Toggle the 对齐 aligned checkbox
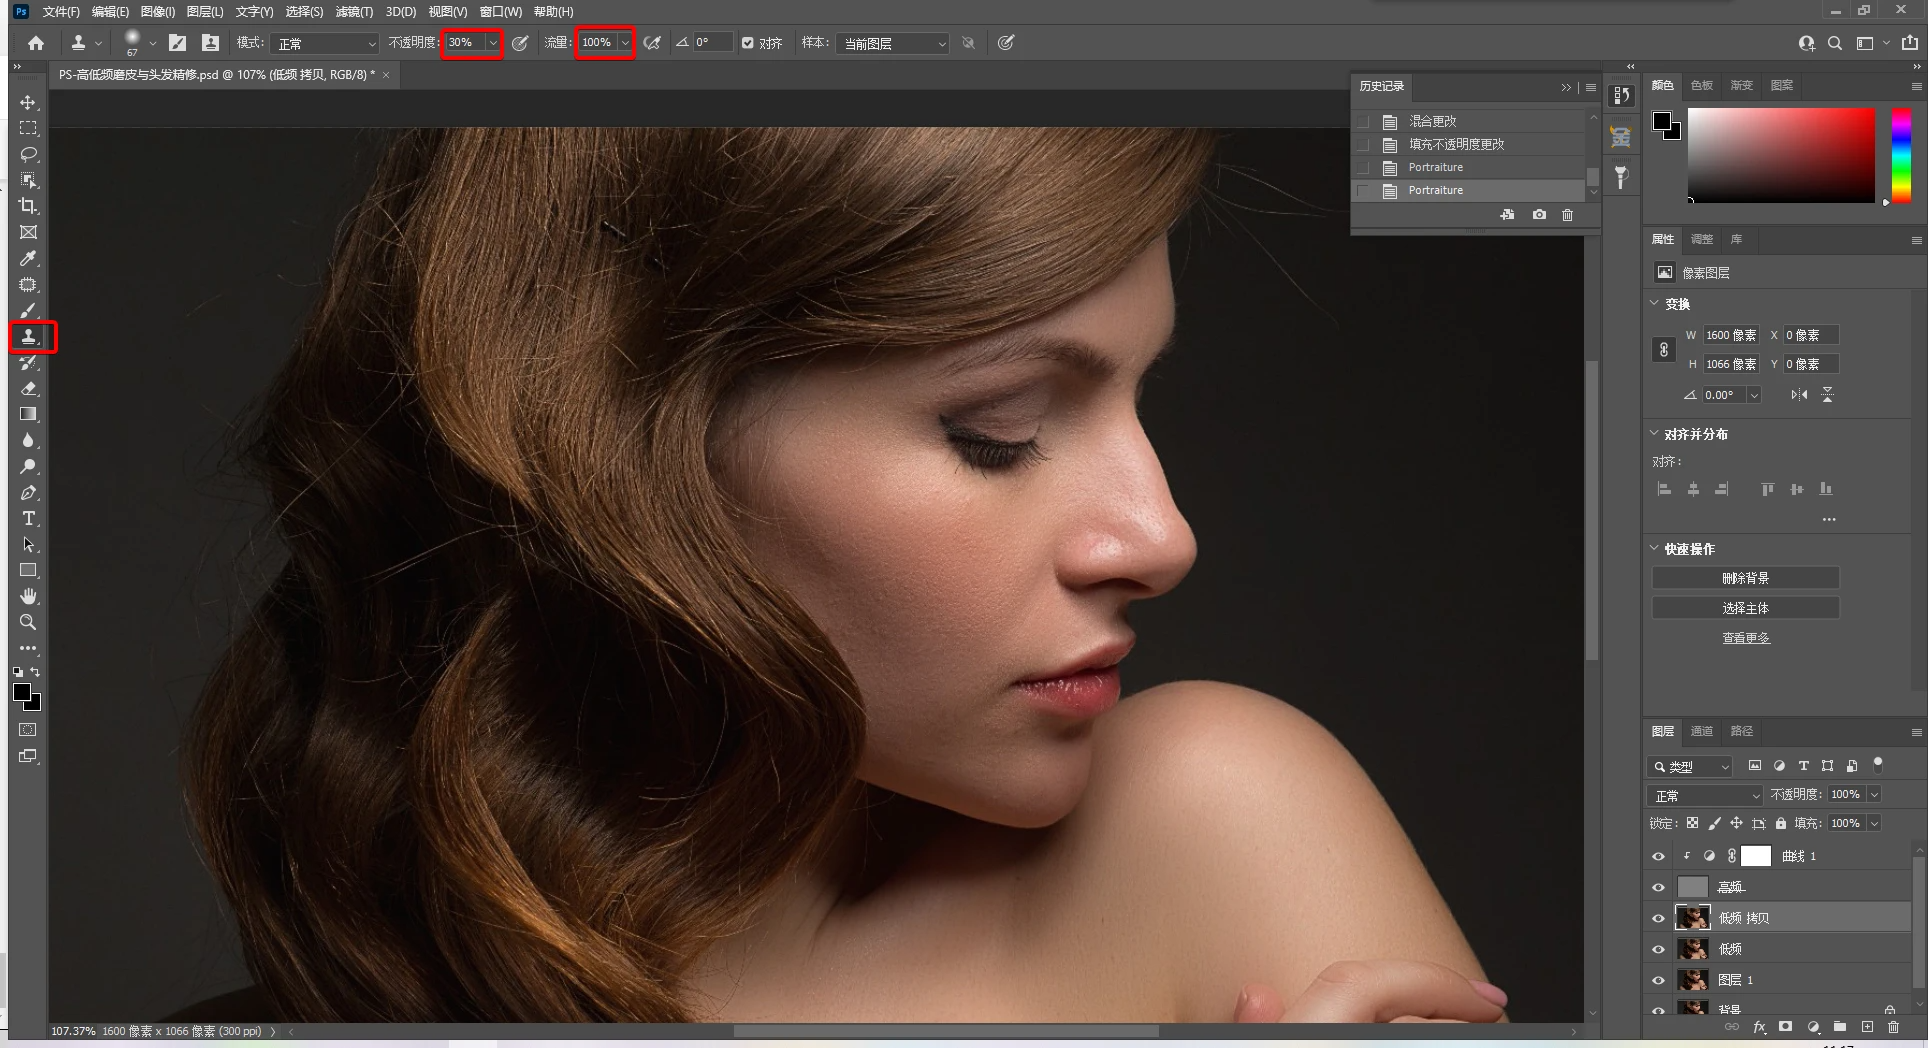This screenshot has height=1048, width=1928. [748, 43]
